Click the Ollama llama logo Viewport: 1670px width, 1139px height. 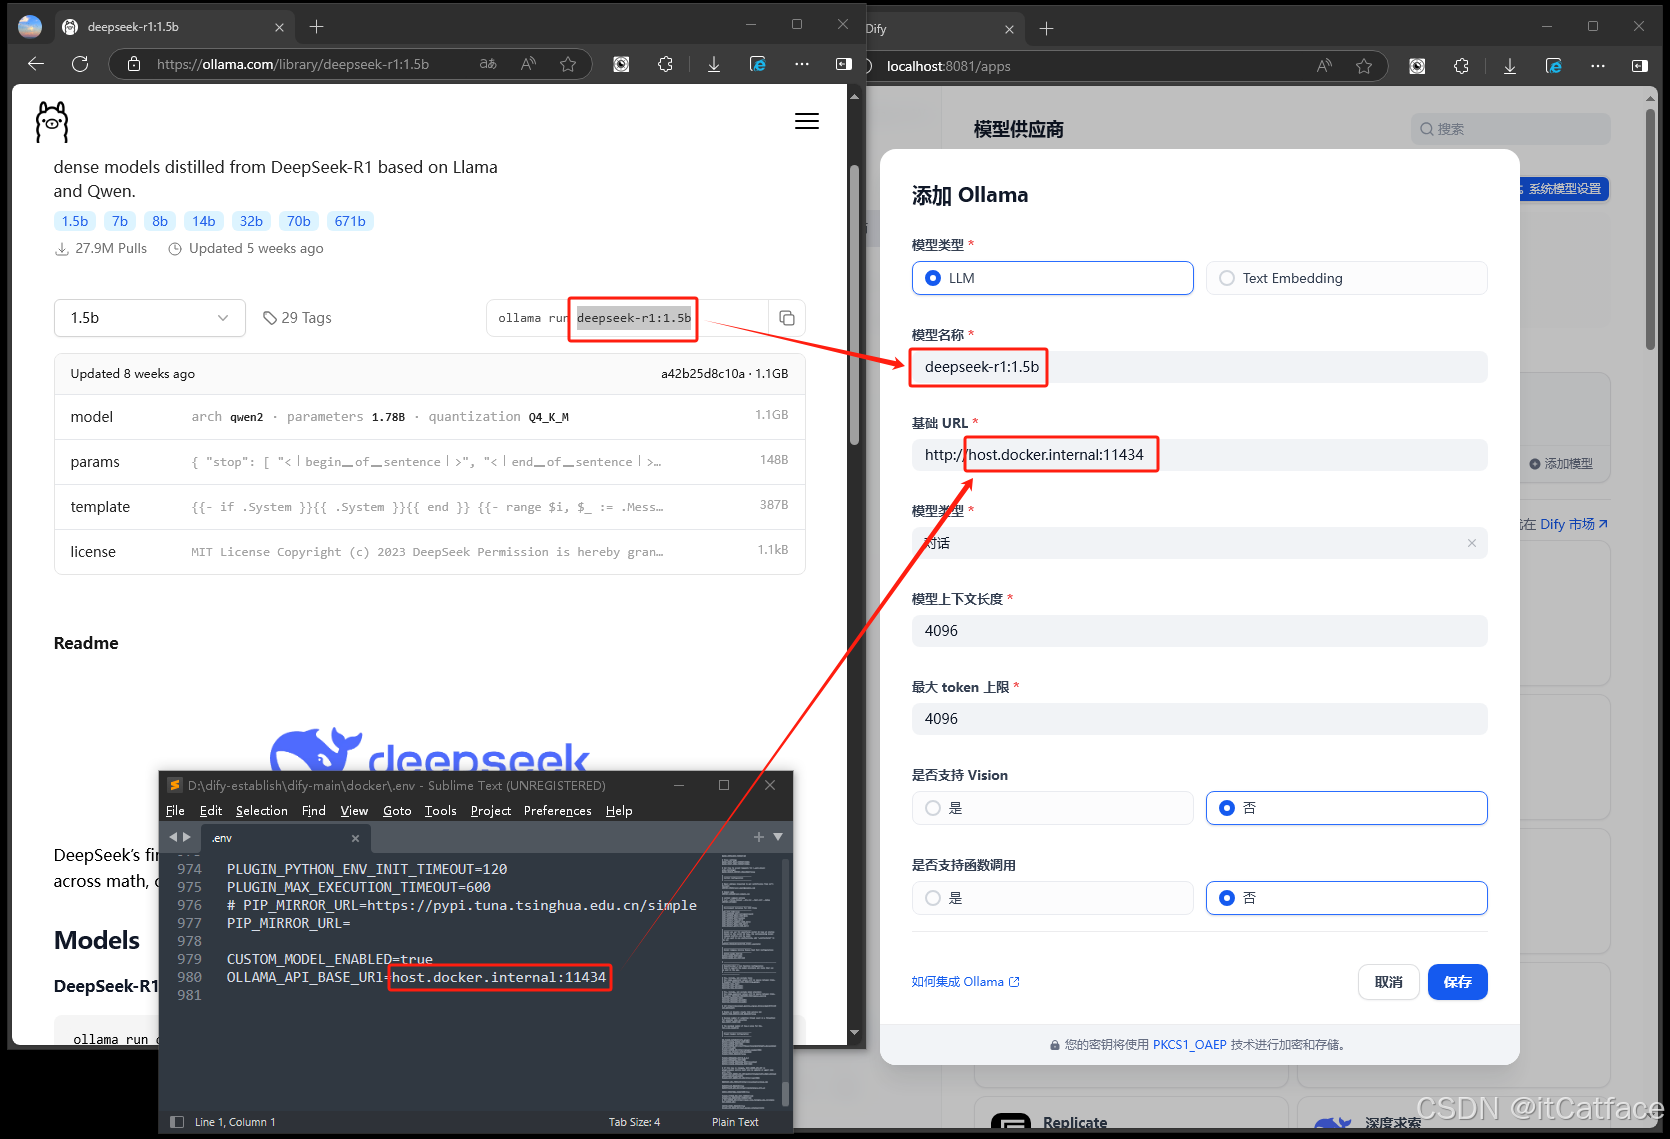52,122
